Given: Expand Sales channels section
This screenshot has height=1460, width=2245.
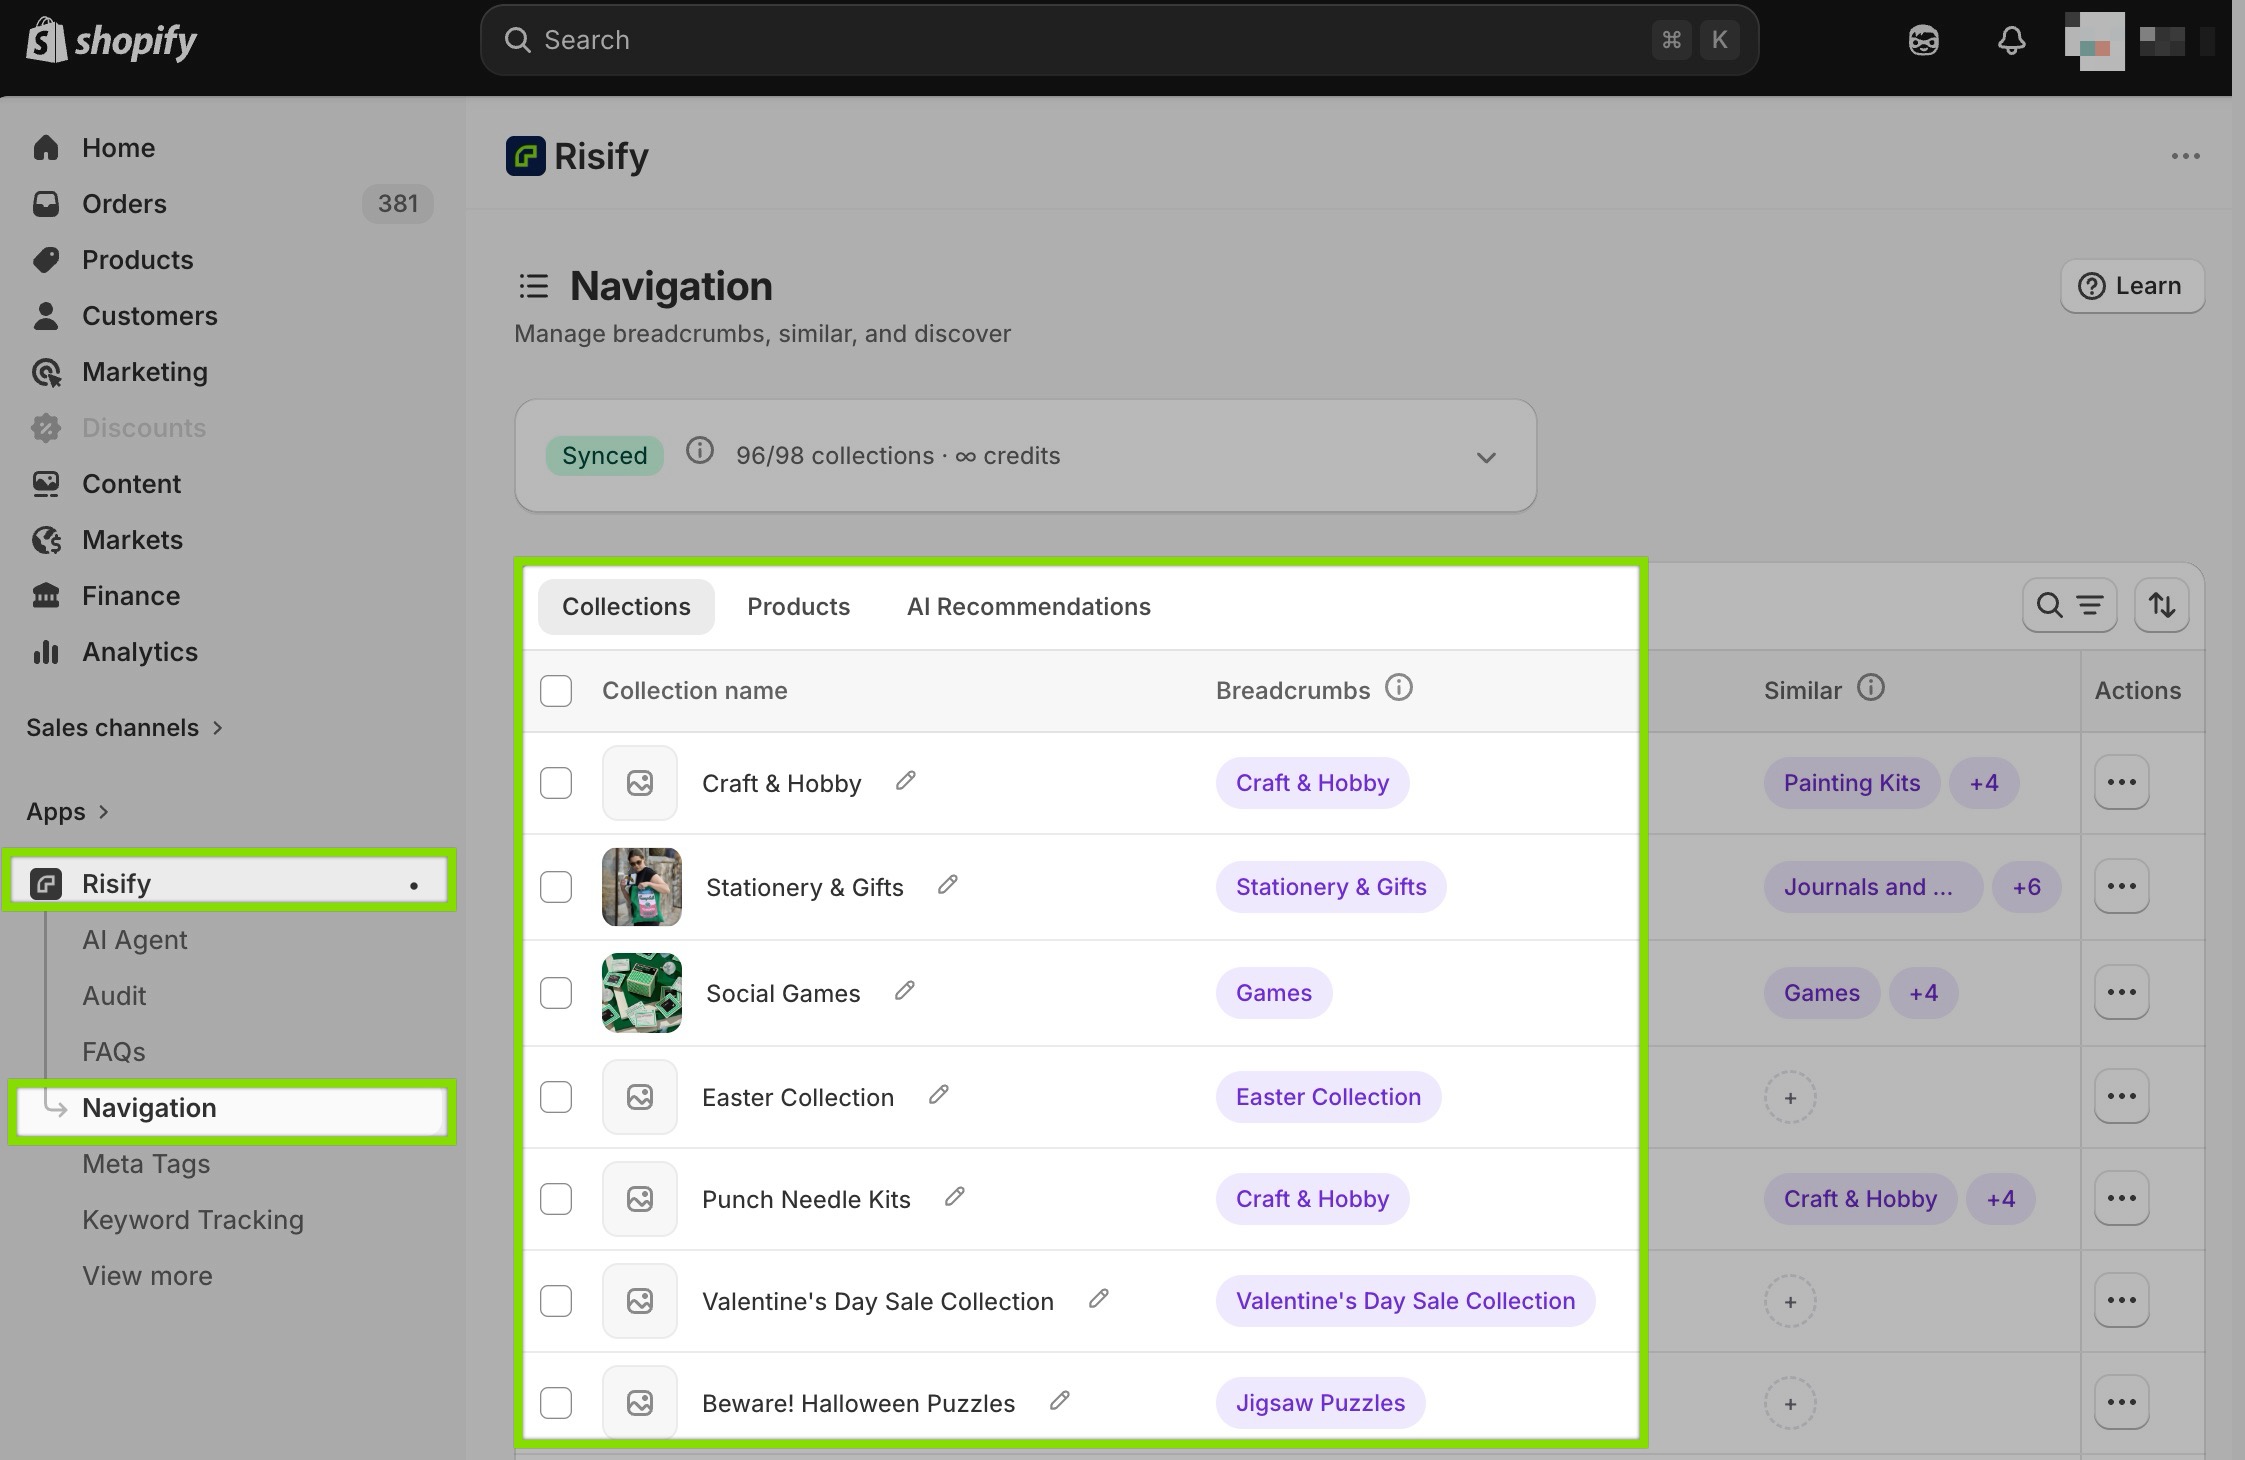Looking at the screenshot, I should click(x=124, y=728).
